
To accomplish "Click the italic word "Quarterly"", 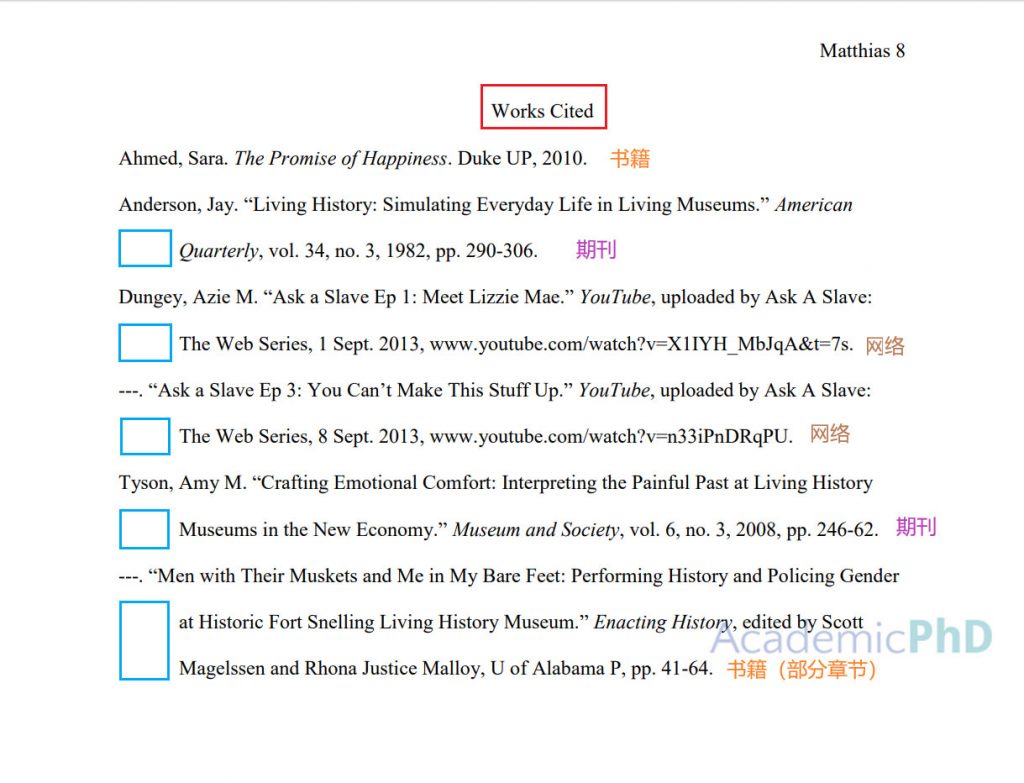I will (220, 251).
